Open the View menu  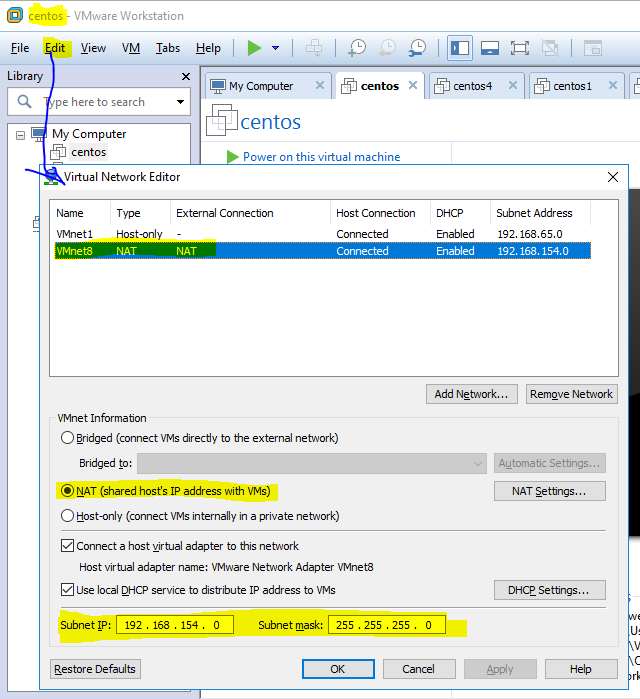coord(93,48)
